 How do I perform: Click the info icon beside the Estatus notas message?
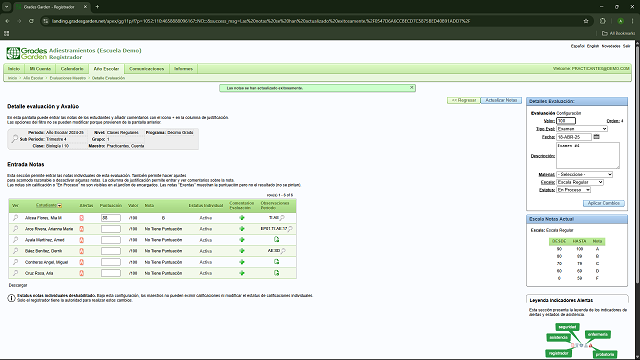point(11,298)
